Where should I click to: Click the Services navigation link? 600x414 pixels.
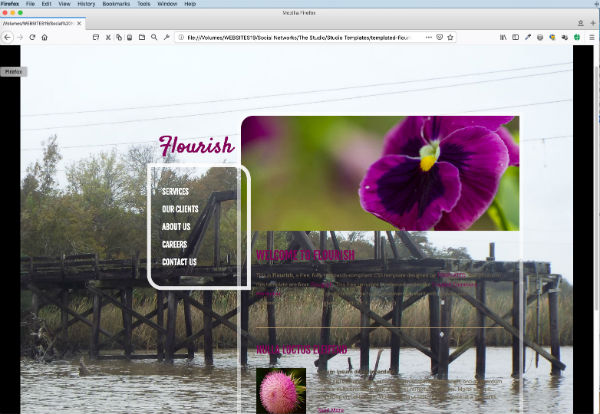tap(175, 191)
